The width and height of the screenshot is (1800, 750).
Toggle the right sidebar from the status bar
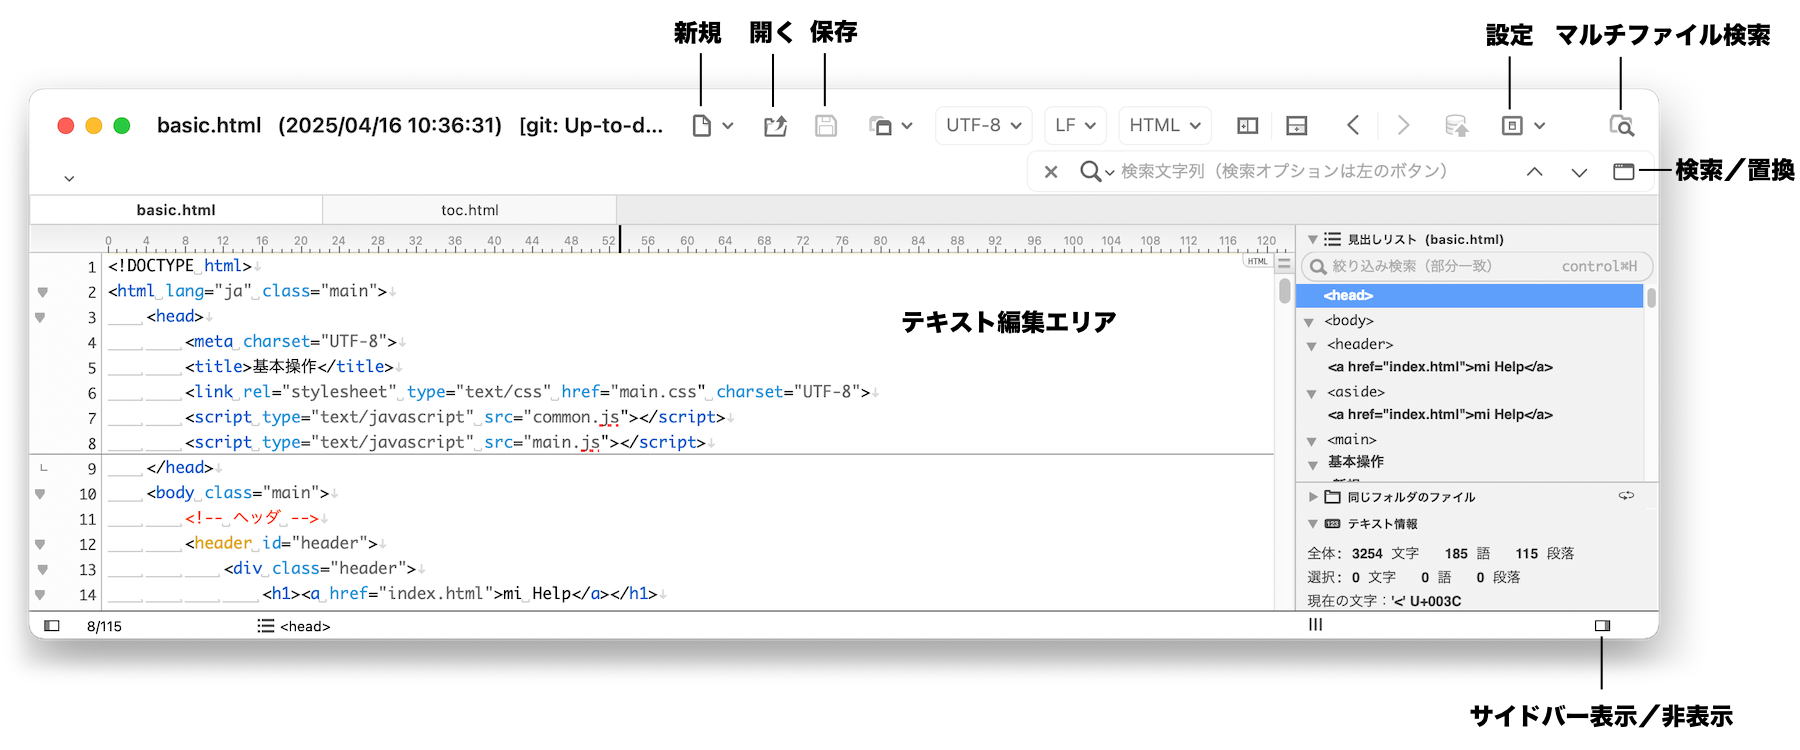click(x=1602, y=626)
